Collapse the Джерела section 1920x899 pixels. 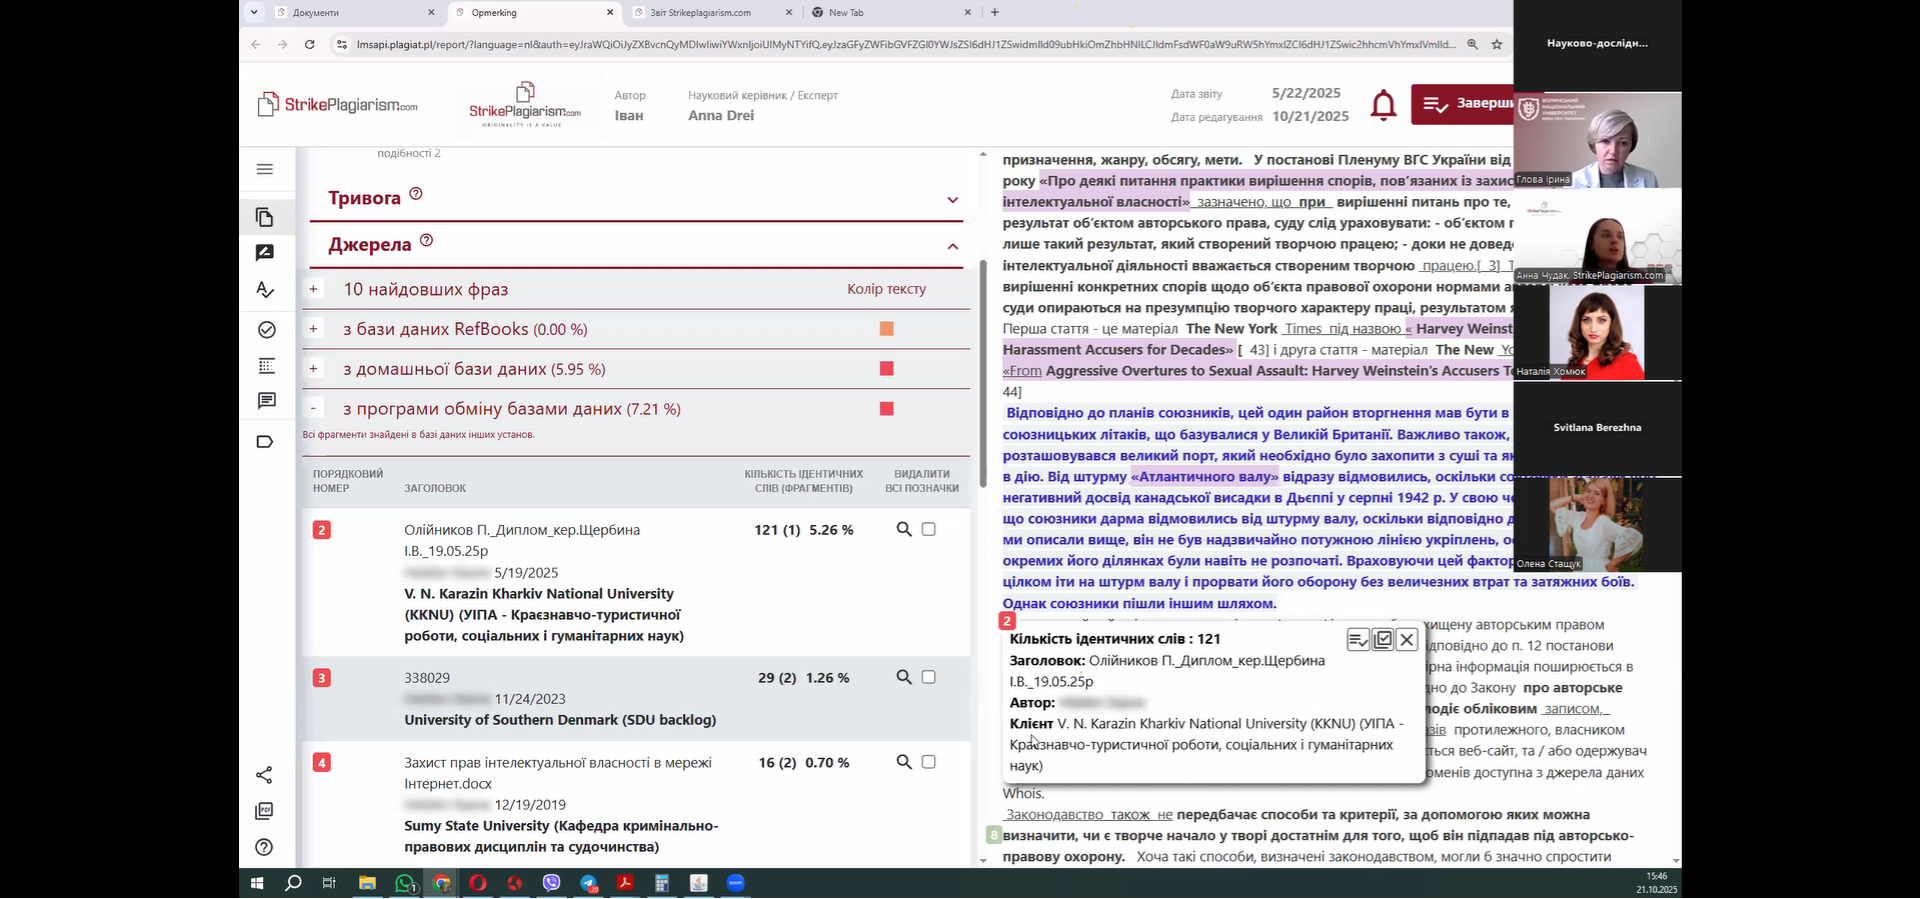tap(952, 246)
